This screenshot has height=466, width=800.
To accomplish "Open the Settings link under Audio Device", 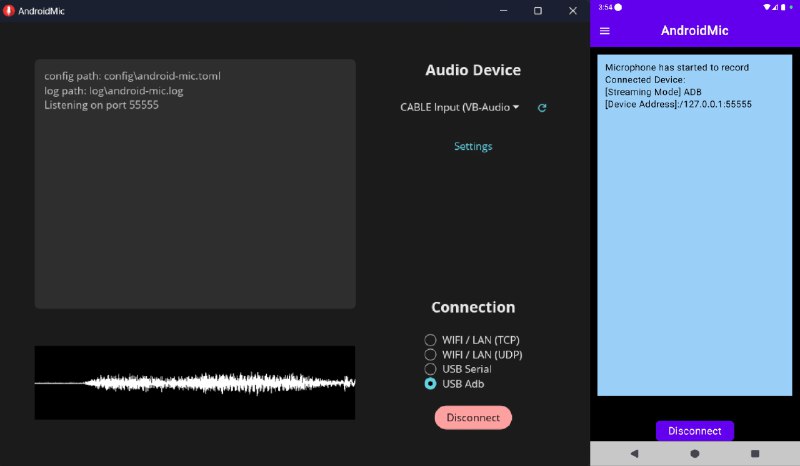I will pyautogui.click(x=473, y=146).
